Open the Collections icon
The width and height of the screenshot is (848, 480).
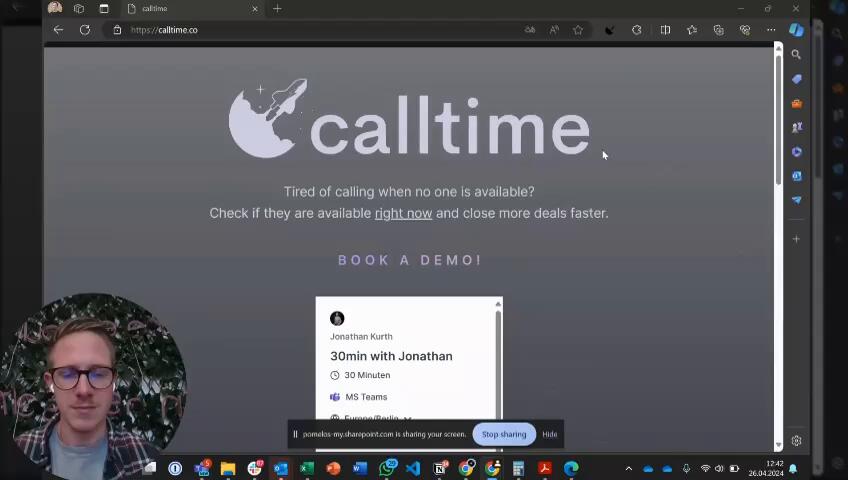tap(718, 30)
